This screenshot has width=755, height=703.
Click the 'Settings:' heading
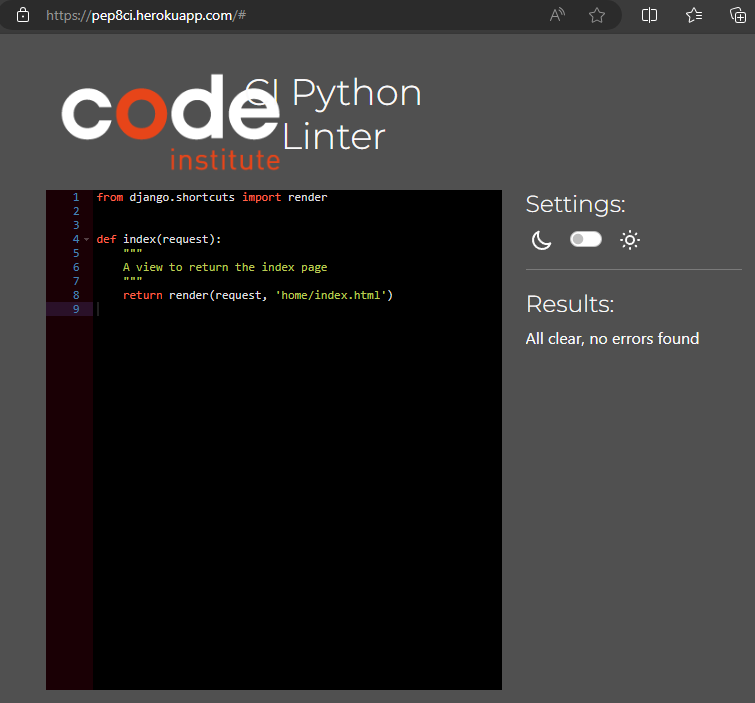pos(575,205)
